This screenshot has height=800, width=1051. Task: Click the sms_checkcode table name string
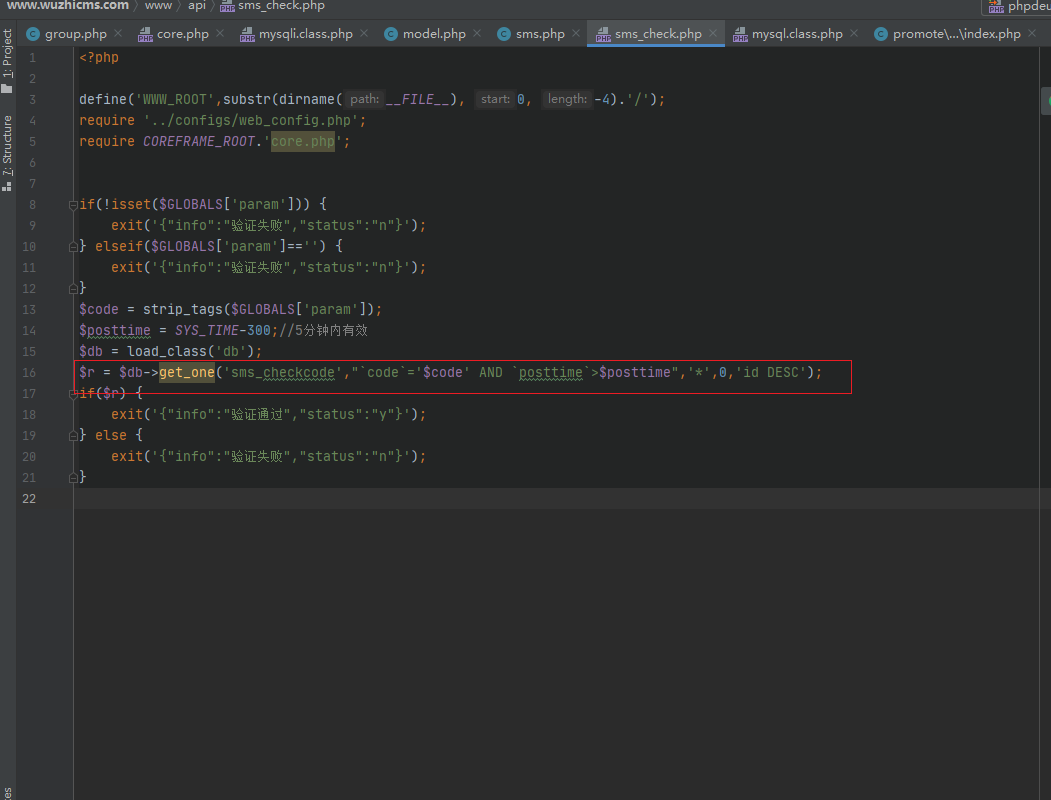282,373
